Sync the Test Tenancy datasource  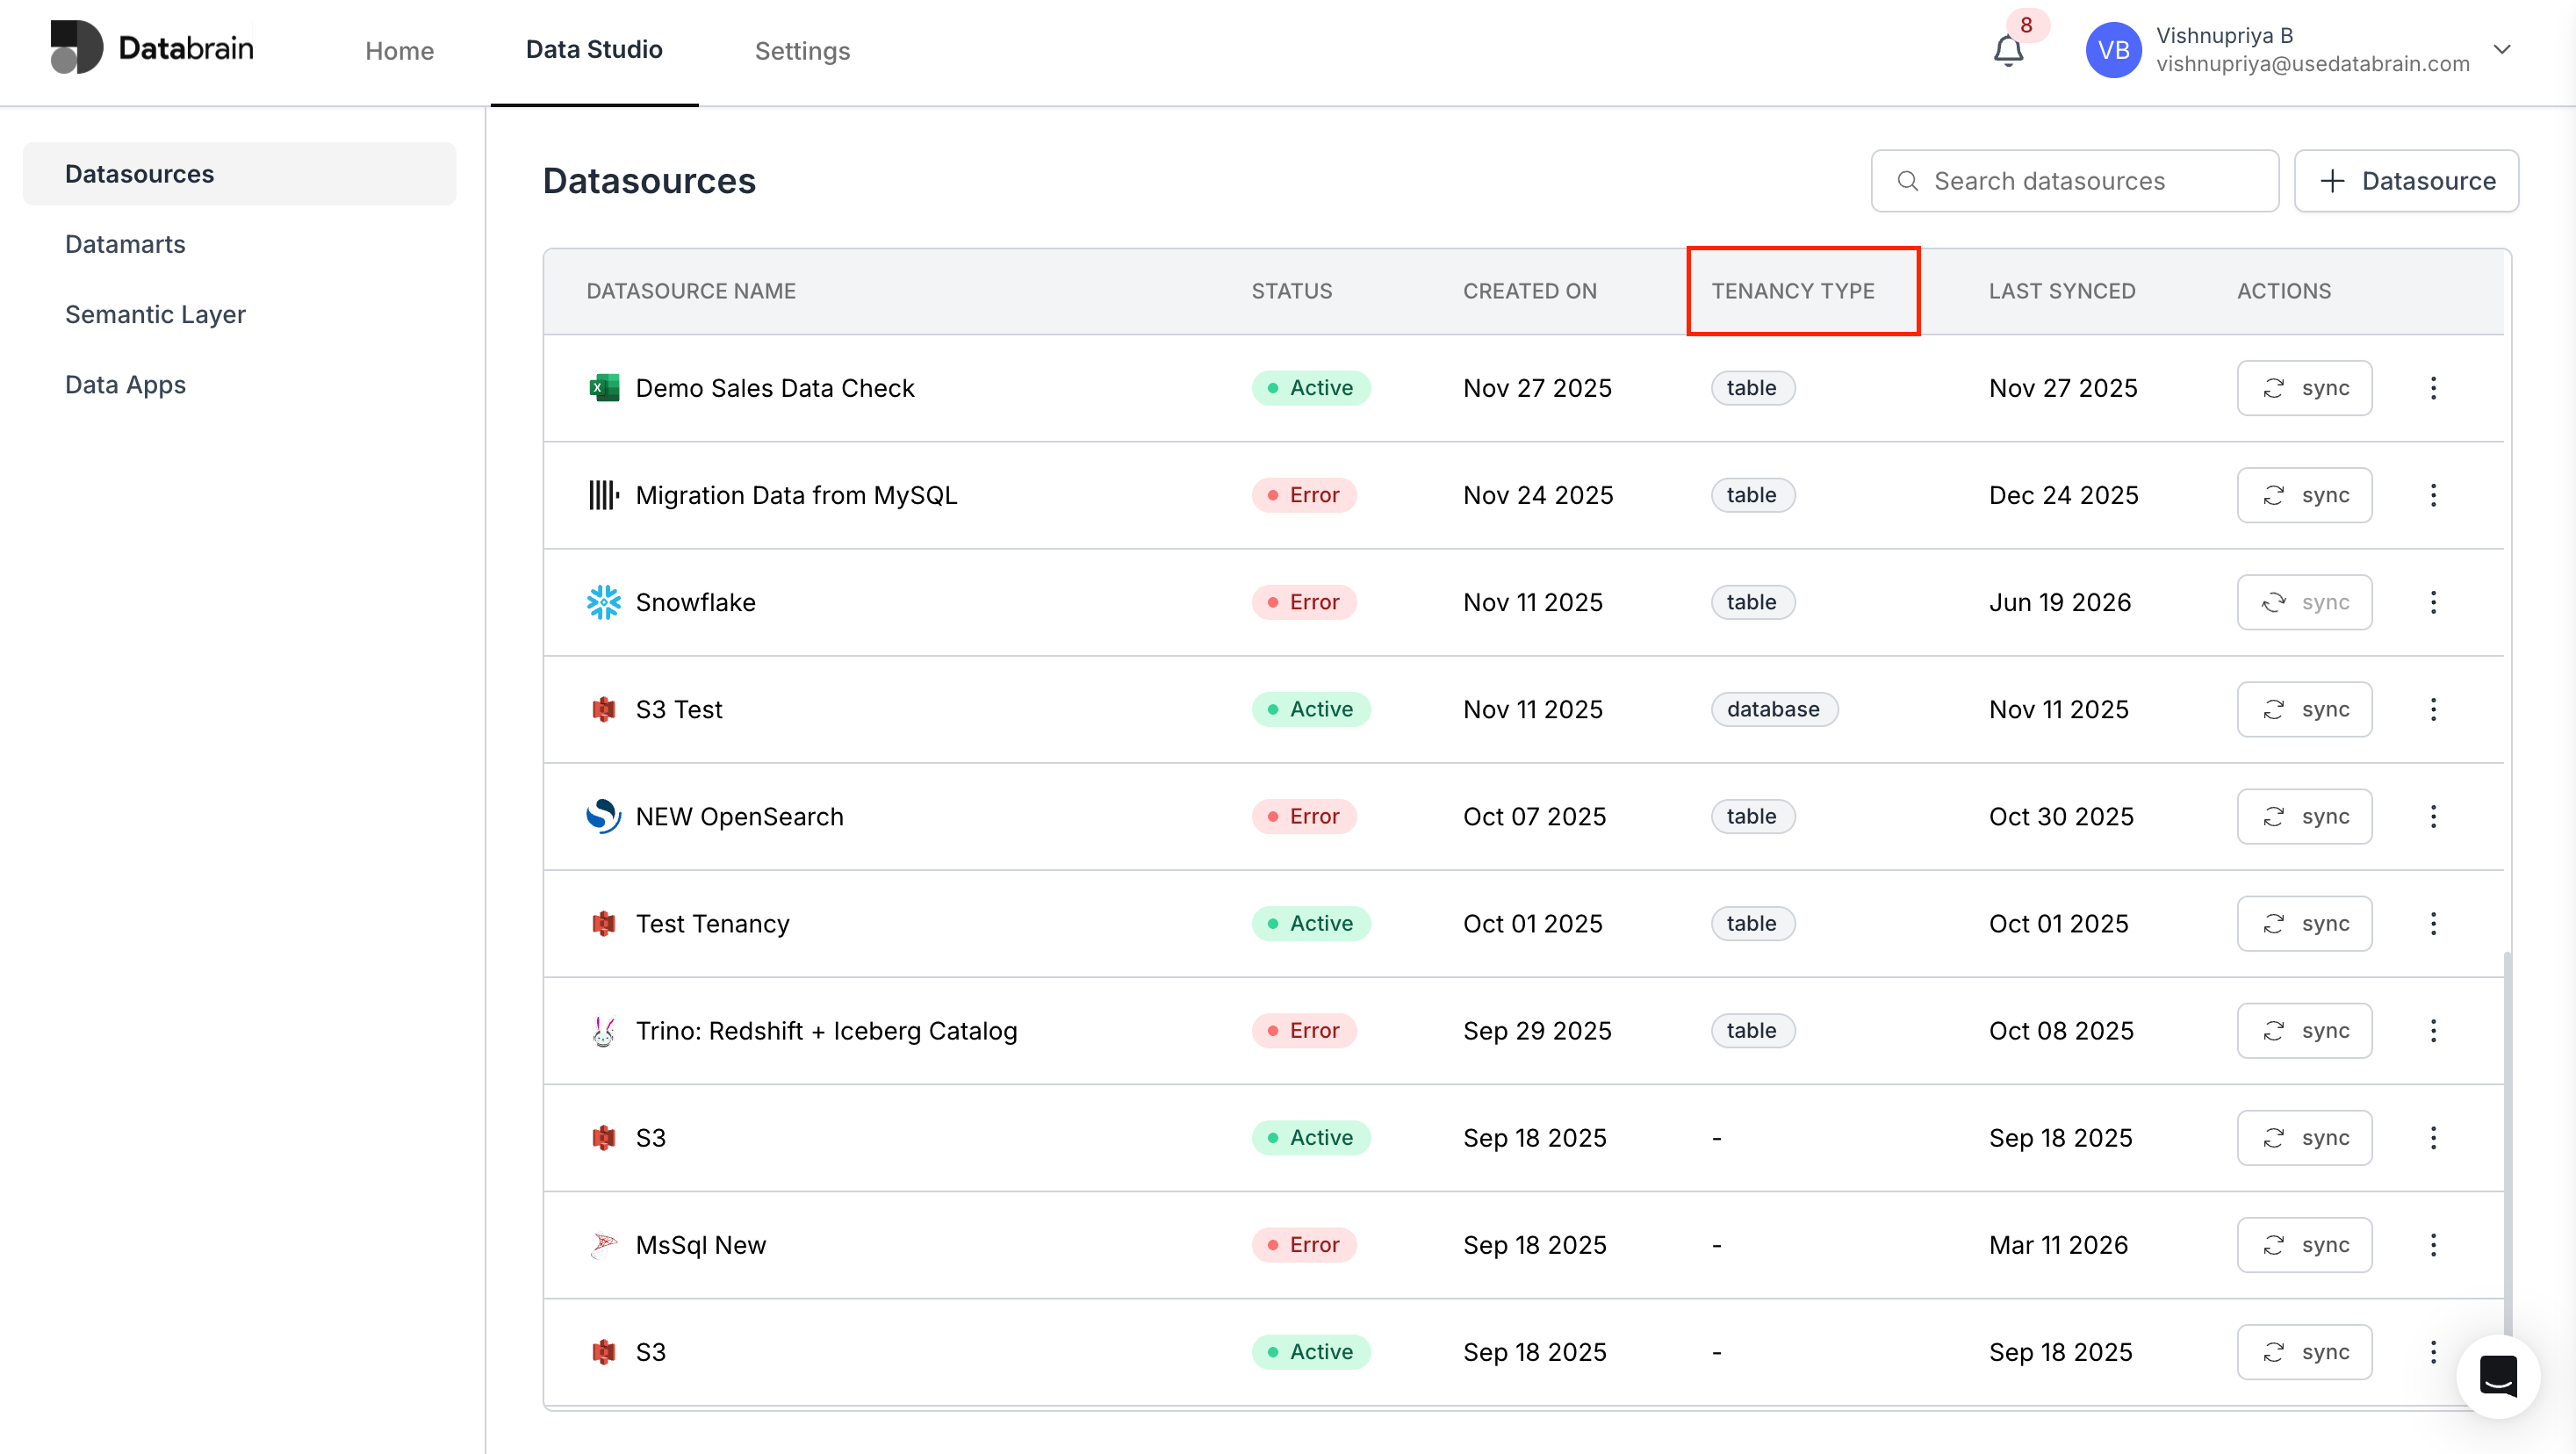point(2304,923)
